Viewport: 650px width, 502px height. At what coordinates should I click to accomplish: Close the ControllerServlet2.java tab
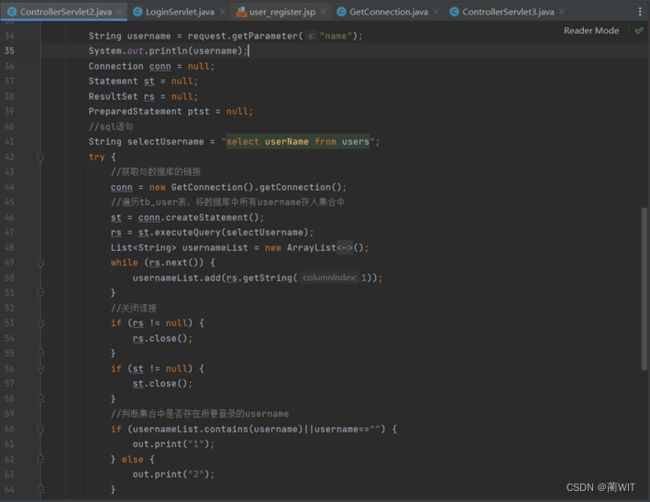point(121,12)
